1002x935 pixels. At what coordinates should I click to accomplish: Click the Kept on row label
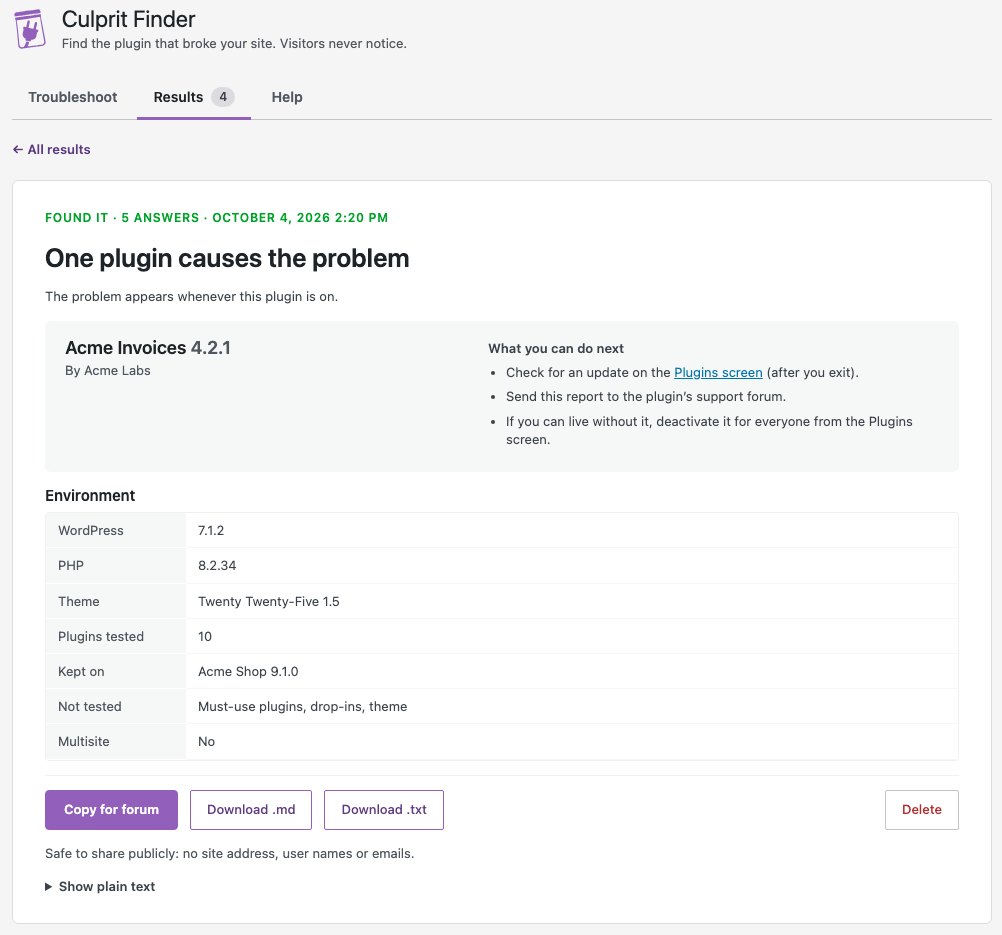(x=81, y=672)
